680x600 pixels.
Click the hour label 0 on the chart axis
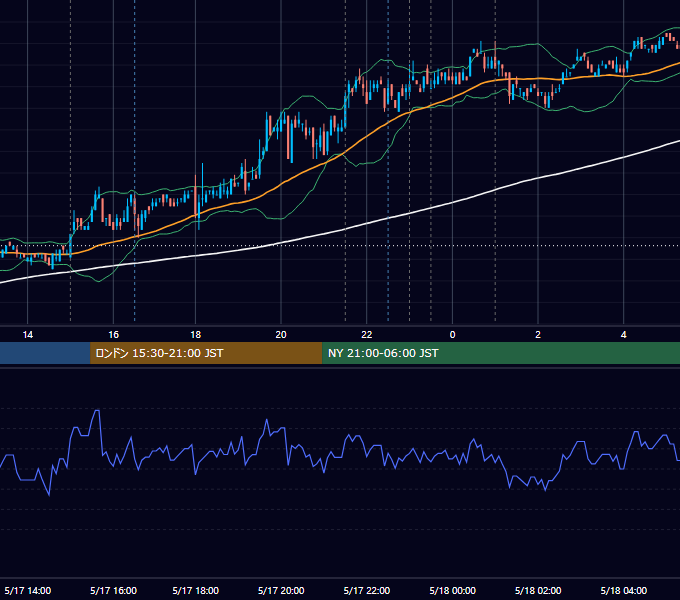[x=452, y=335]
